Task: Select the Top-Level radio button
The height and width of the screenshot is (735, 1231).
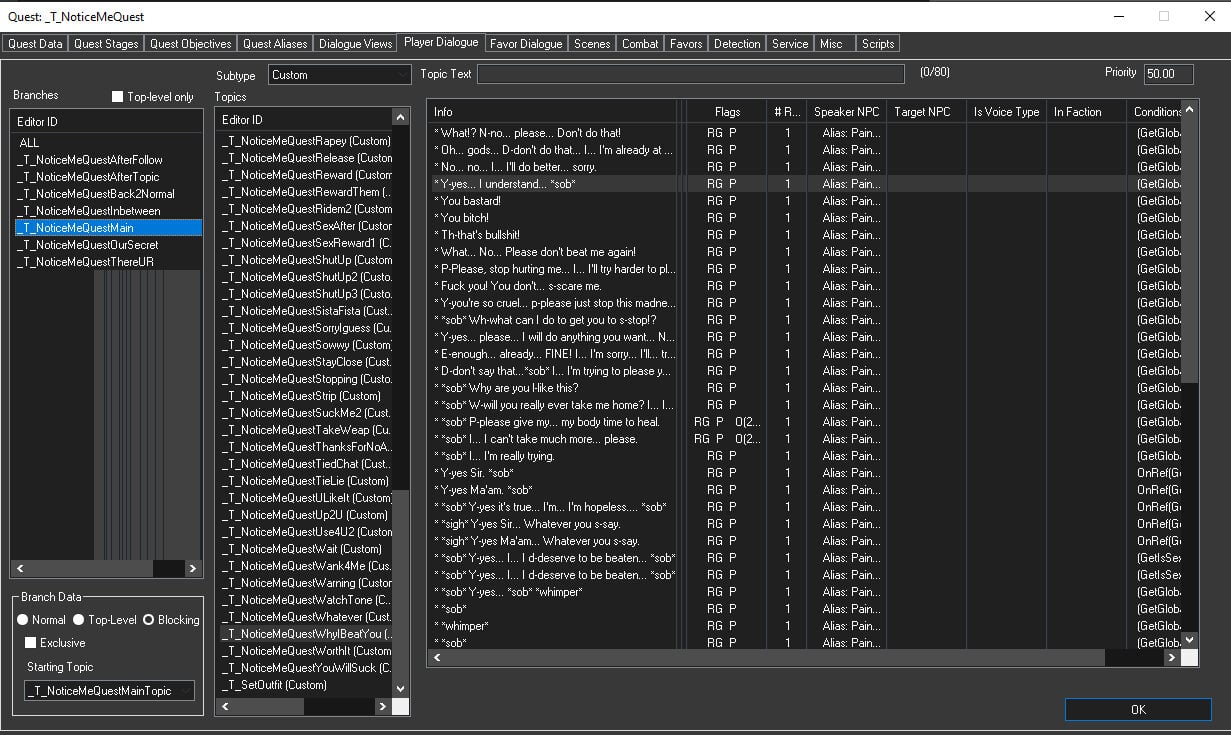Action: (x=79, y=620)
